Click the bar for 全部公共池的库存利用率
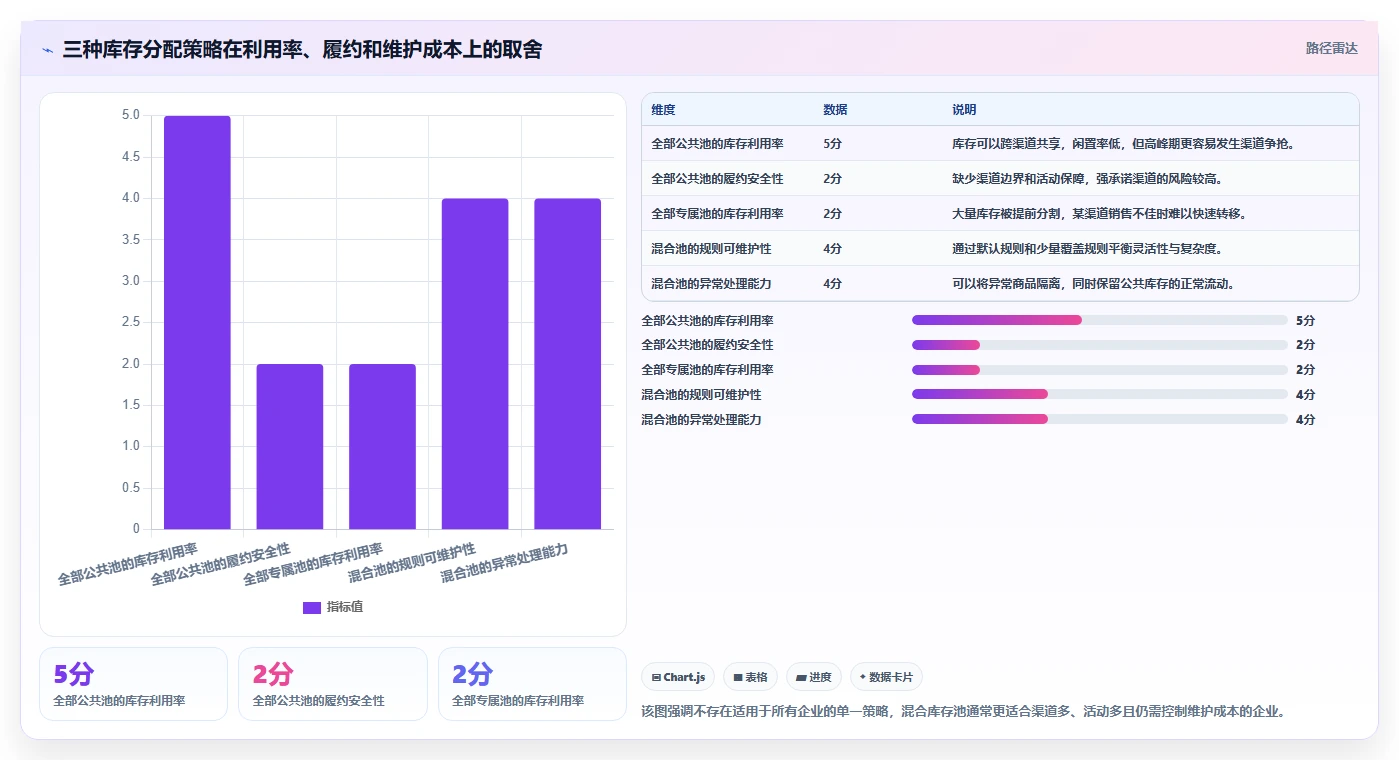Image resolution: width=1399 pixels, height=760 pixels. pos(197,322)
